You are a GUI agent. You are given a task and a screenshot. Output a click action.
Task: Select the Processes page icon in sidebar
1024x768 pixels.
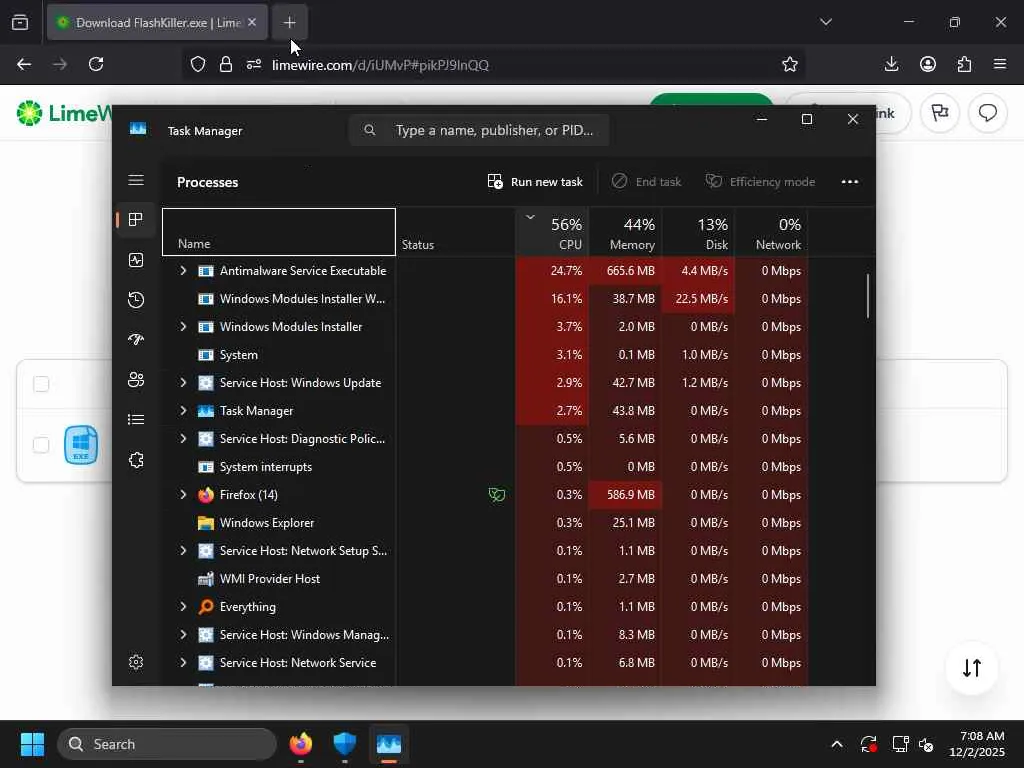136,219
